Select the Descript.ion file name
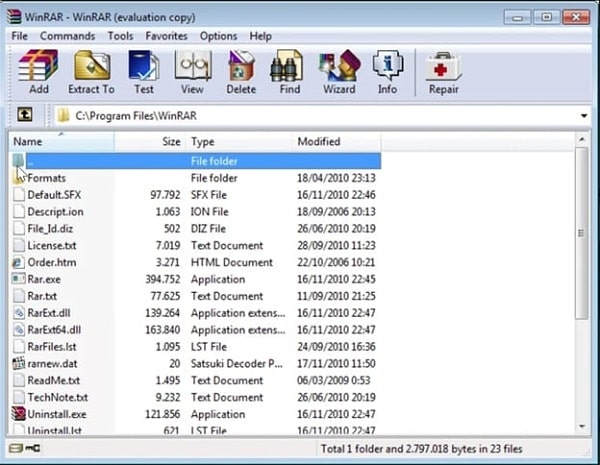 55,212
